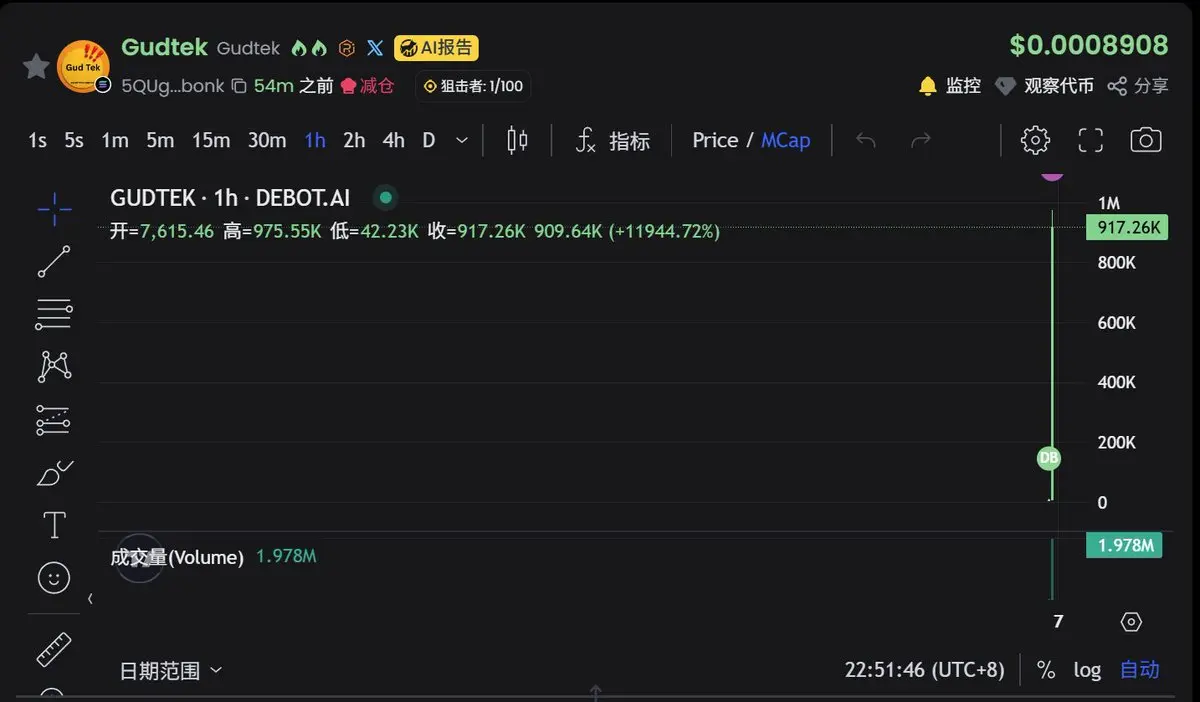This screenshot has width=1200, height=702.
Task: Enter fullscreen chart mode
Action: (x=1090, y=141)
